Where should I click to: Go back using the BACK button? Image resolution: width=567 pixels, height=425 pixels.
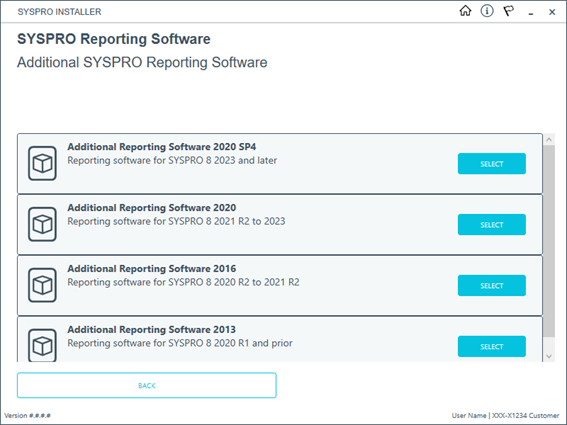coord(147,386)
